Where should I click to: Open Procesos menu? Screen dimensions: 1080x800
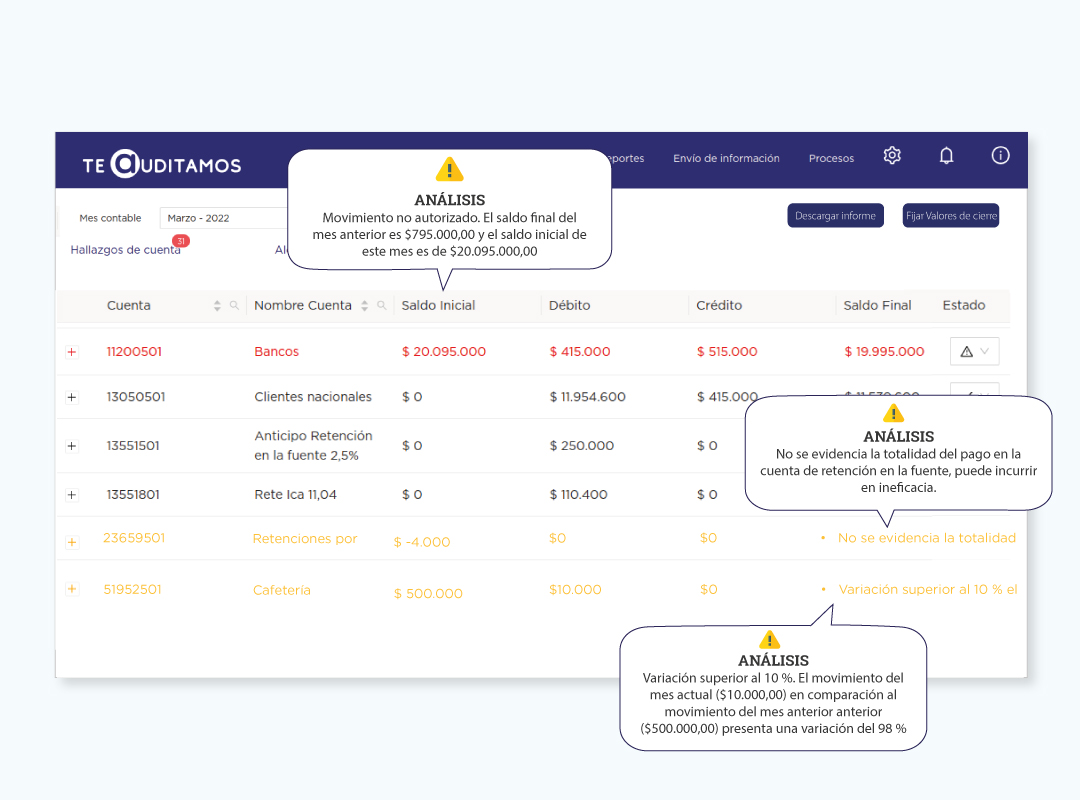(x=831, y=158)
